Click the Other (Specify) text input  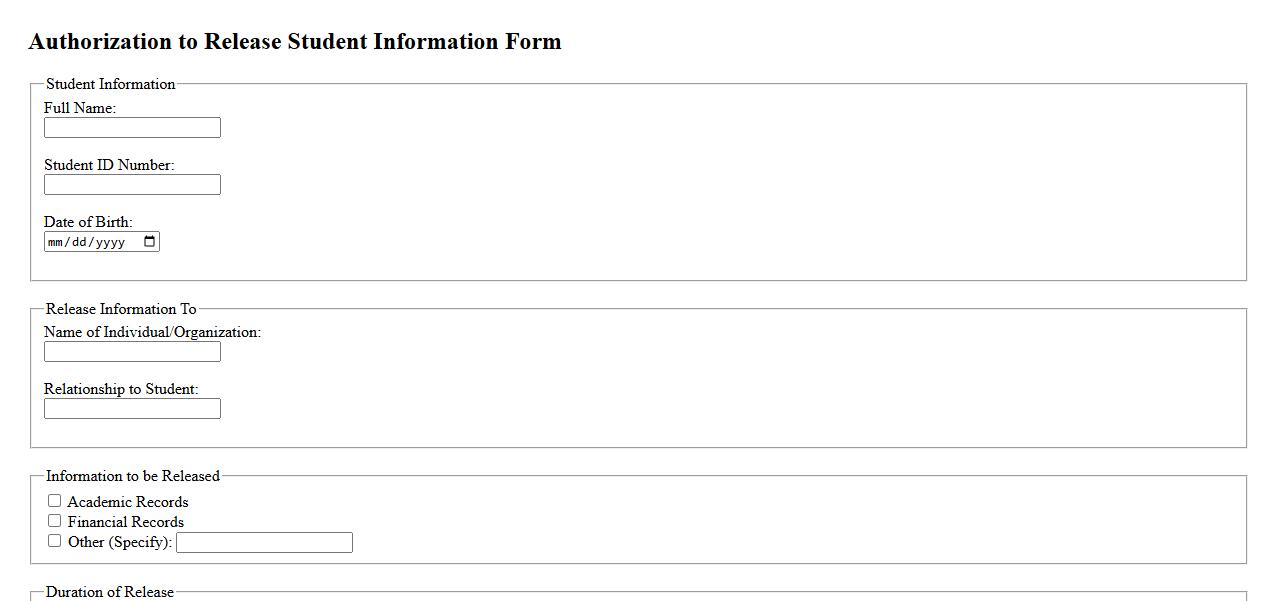coord(264,542)
